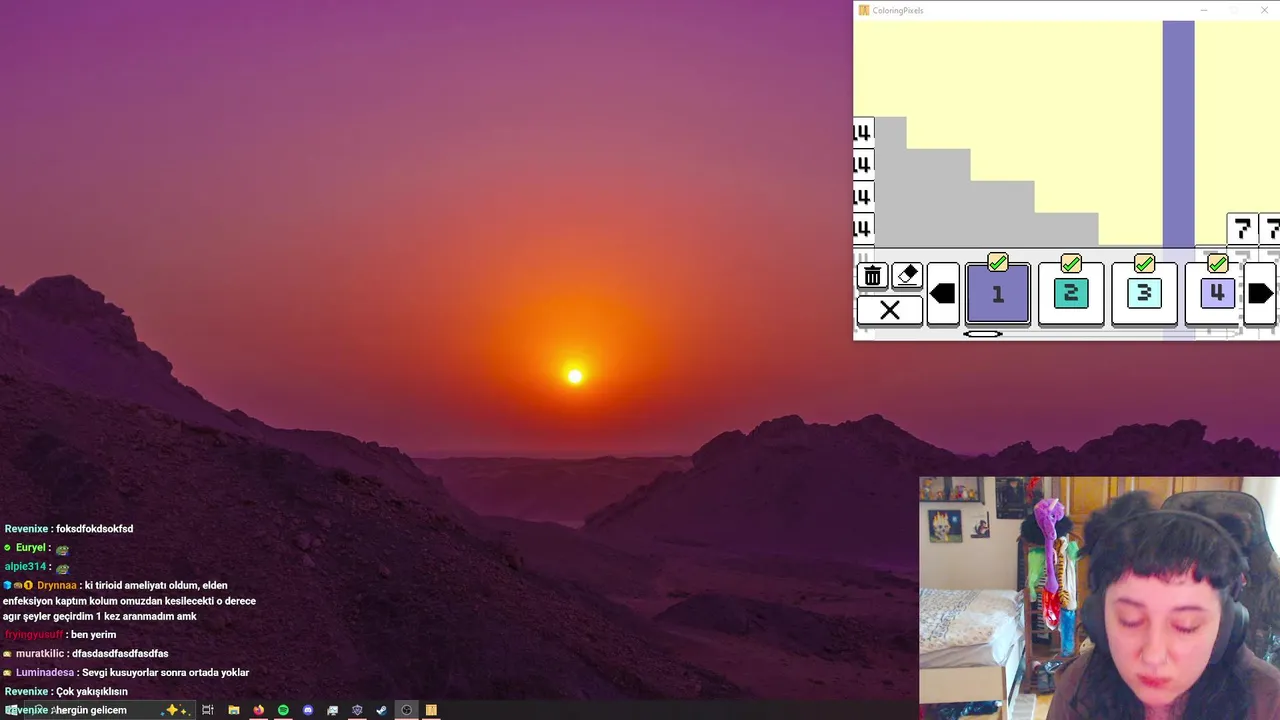Click the username "Luminadesa" in chat
1280x720 pixels.
coord(43,673)
